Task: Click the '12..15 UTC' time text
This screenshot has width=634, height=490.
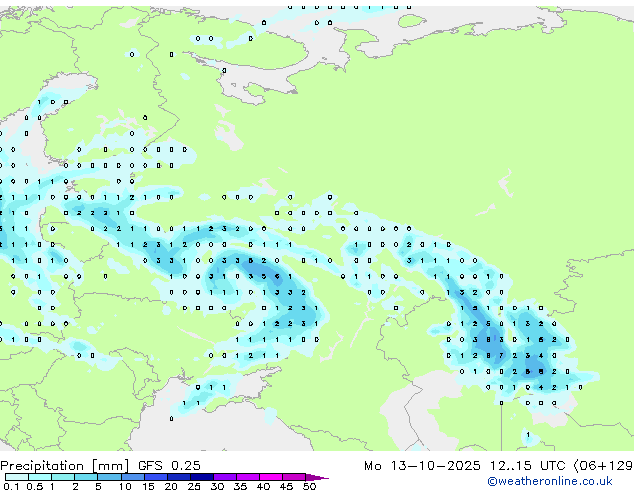Action: click(x=527, y=465)
